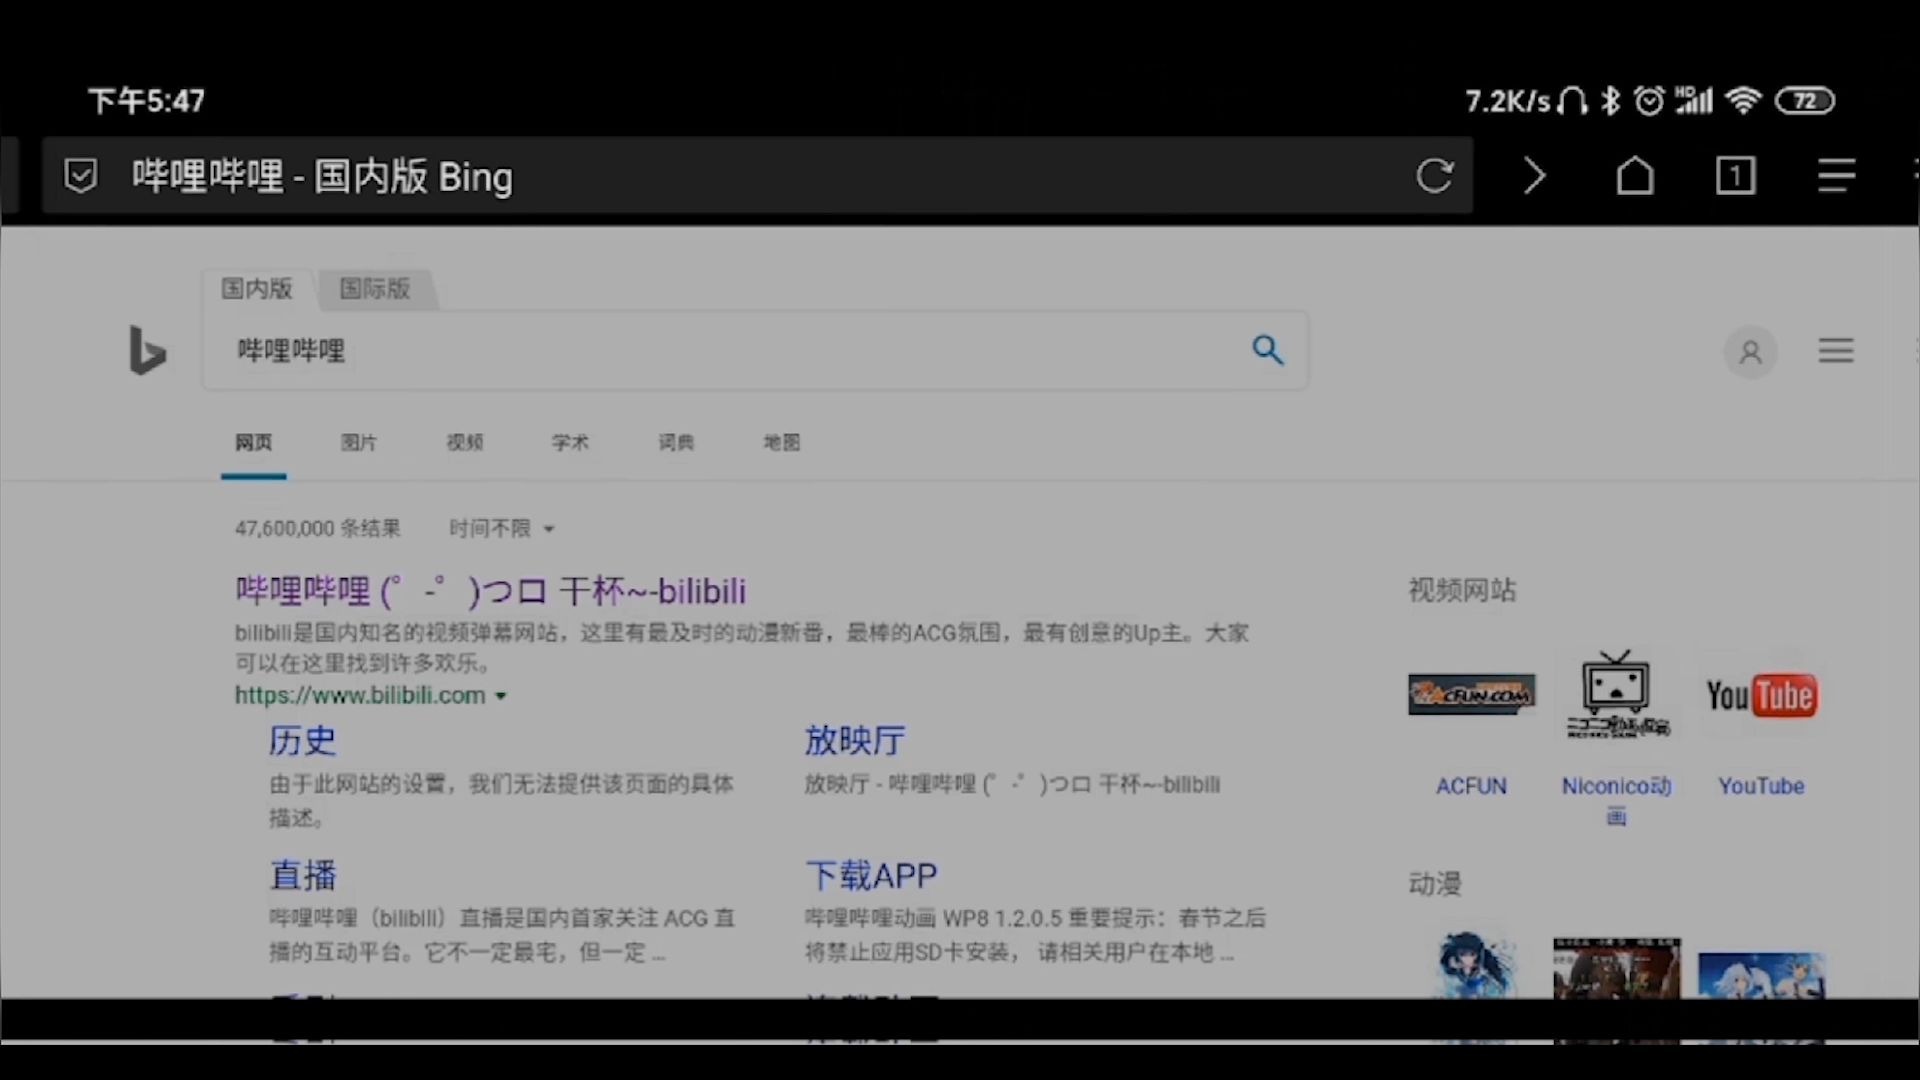
Task: Open the tab switcher showing 1 tab
Action: (1735, 176)
